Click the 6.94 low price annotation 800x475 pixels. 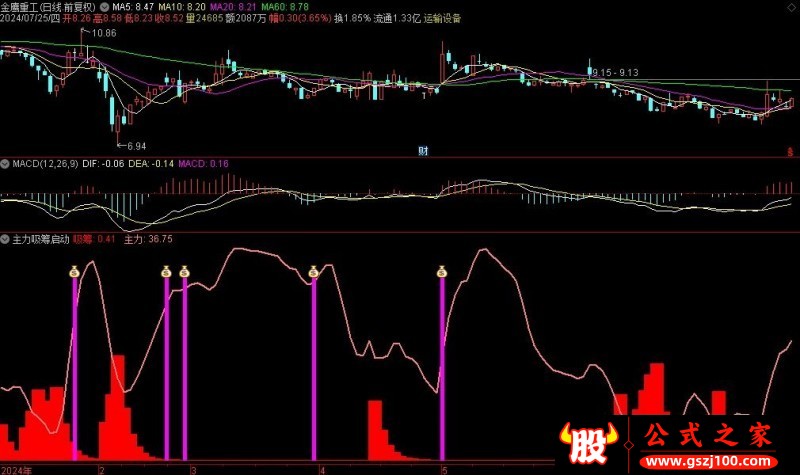pyautogui.click(x=136, y=146)
